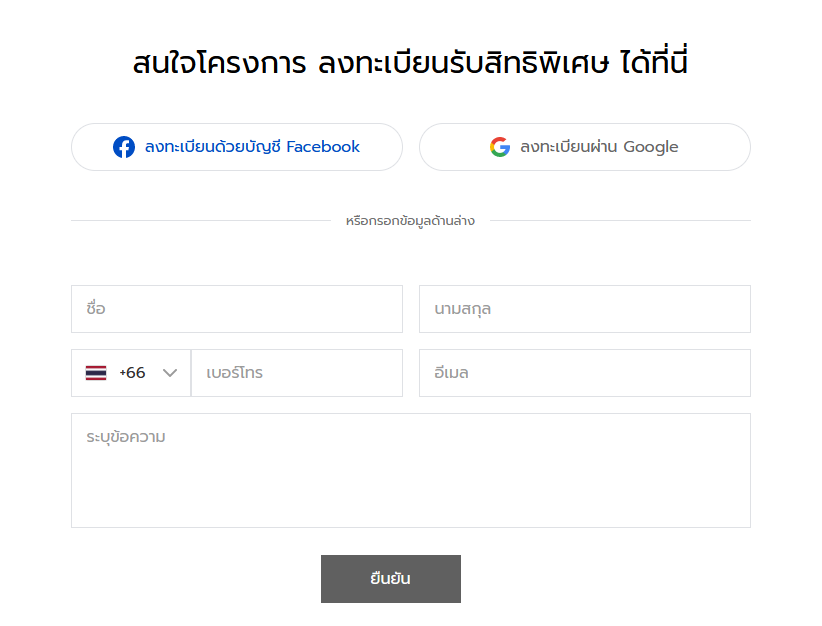Click the +66 dial code text
Image resolution: width=822 pixels, height=626 pixels.
click(132, 373)
